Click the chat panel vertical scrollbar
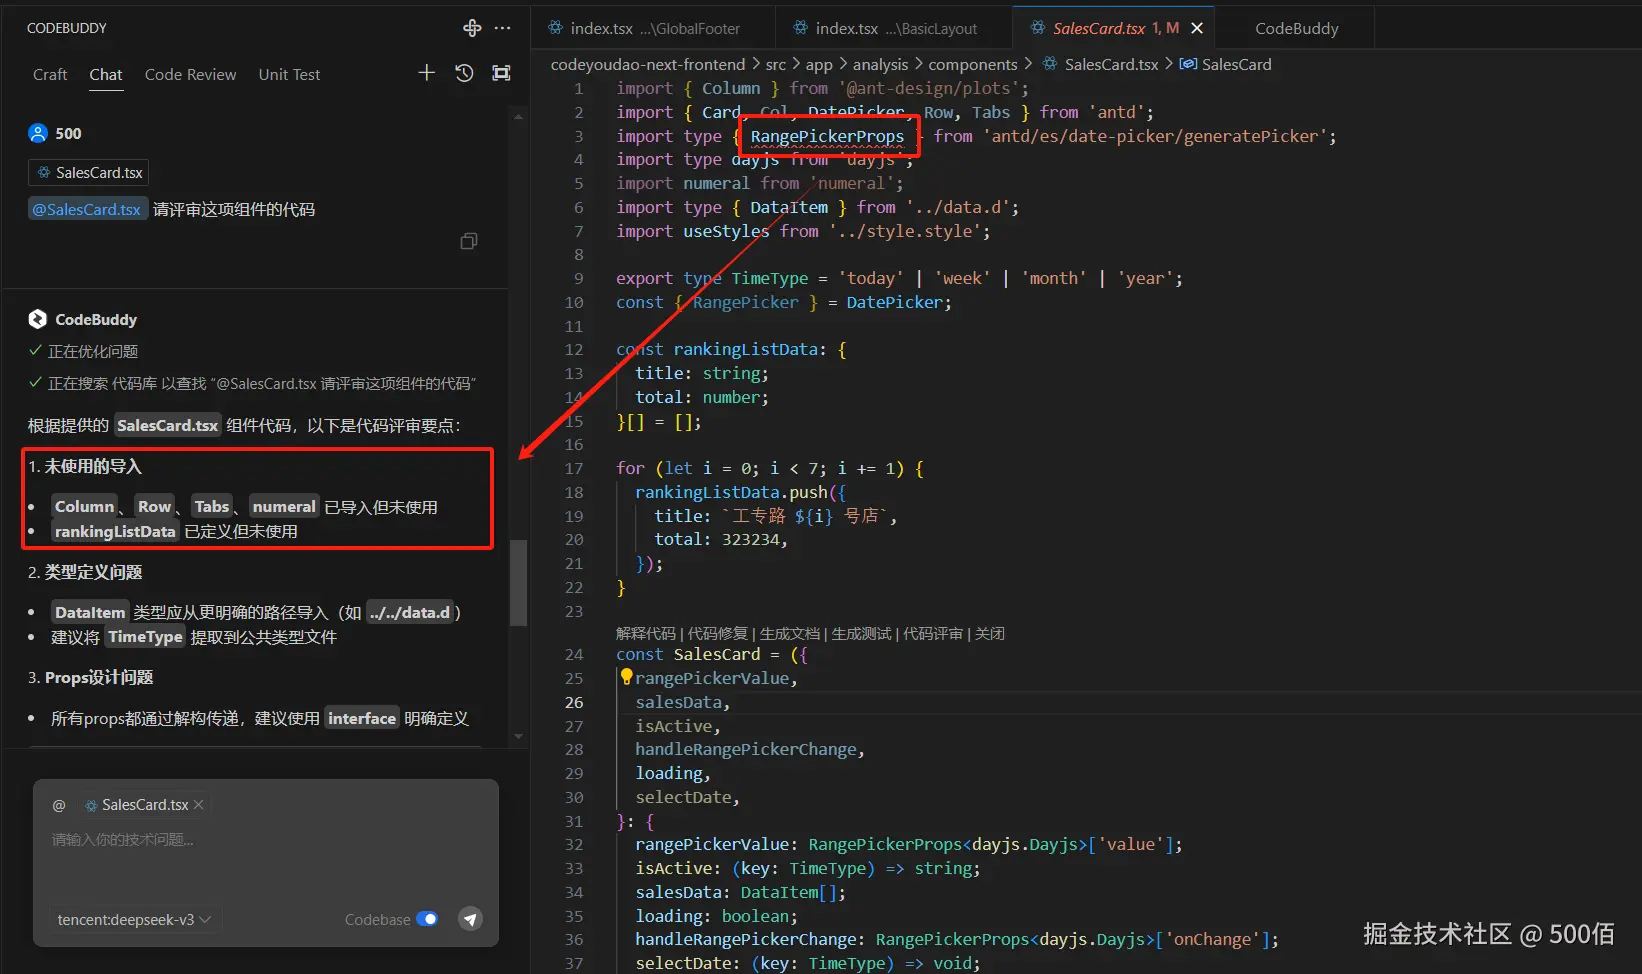Image resolution: width=1642 pixels, height=974 pixels. [518, 585]
